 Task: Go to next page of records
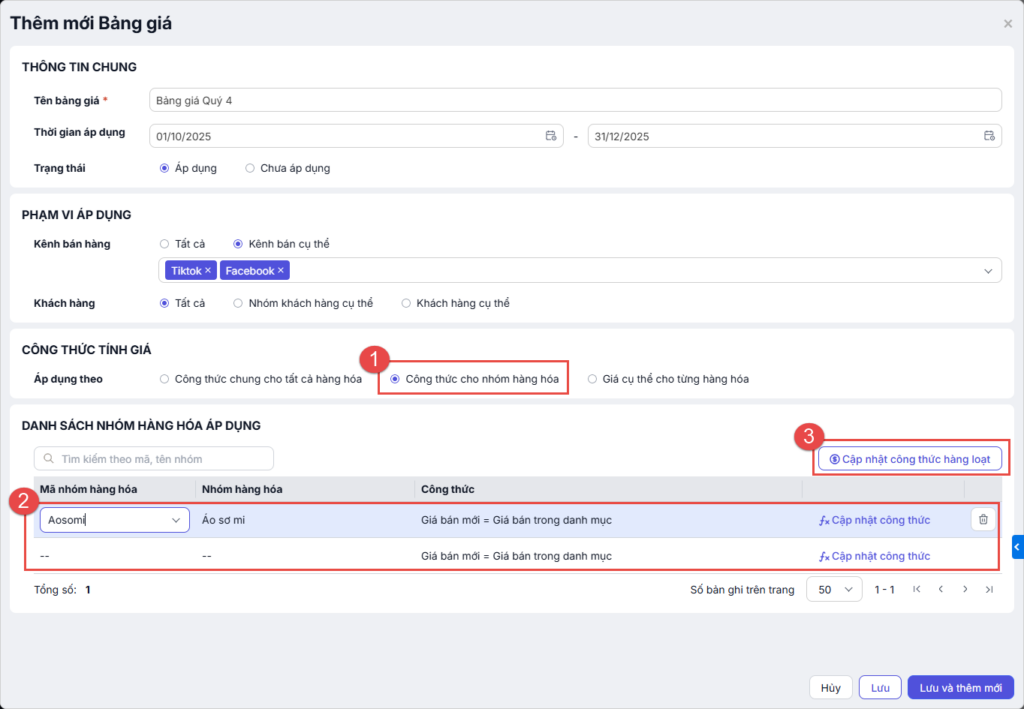965,590
